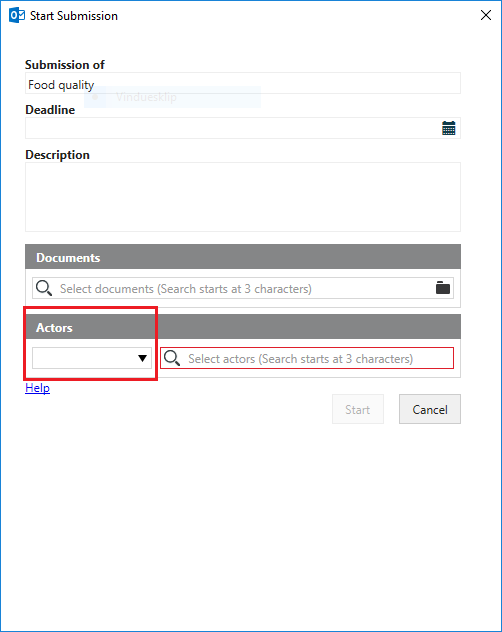Viewport: 502px width, 632px height.
Task: Click the Start Submission window title
Action: point(74,16)
